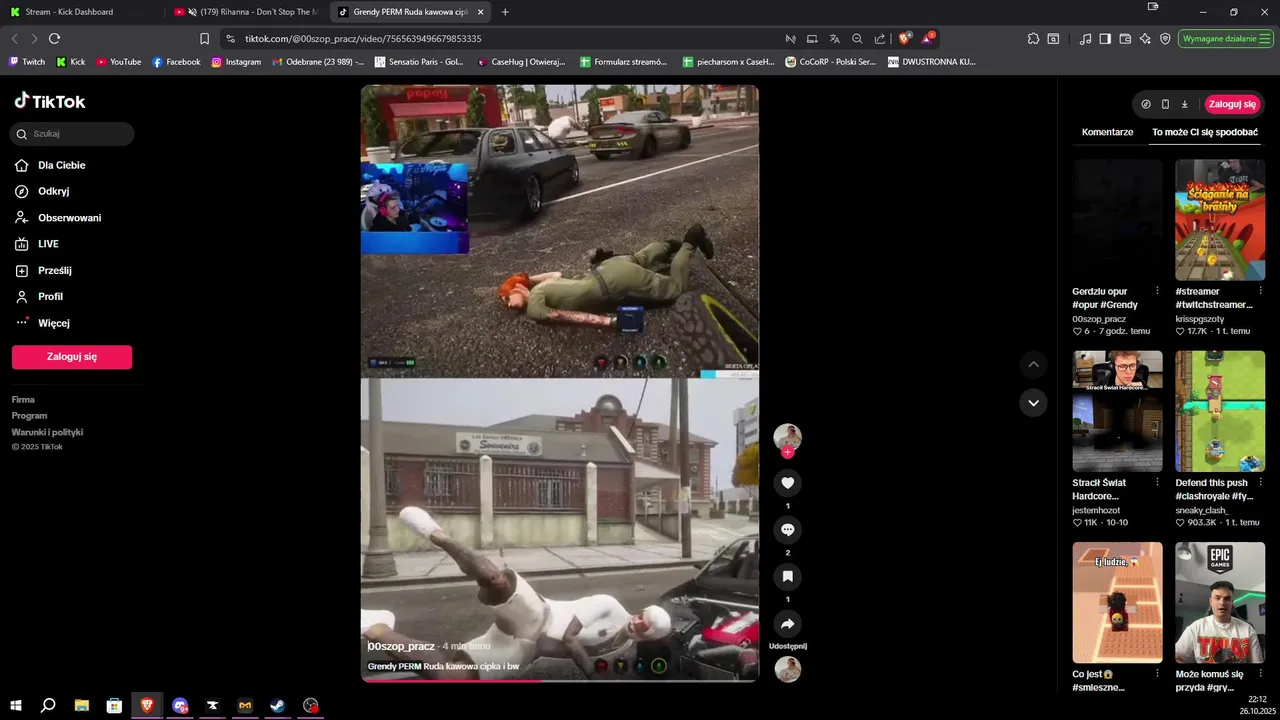Click the coins compass icon in top pill

click(1146, 104)
